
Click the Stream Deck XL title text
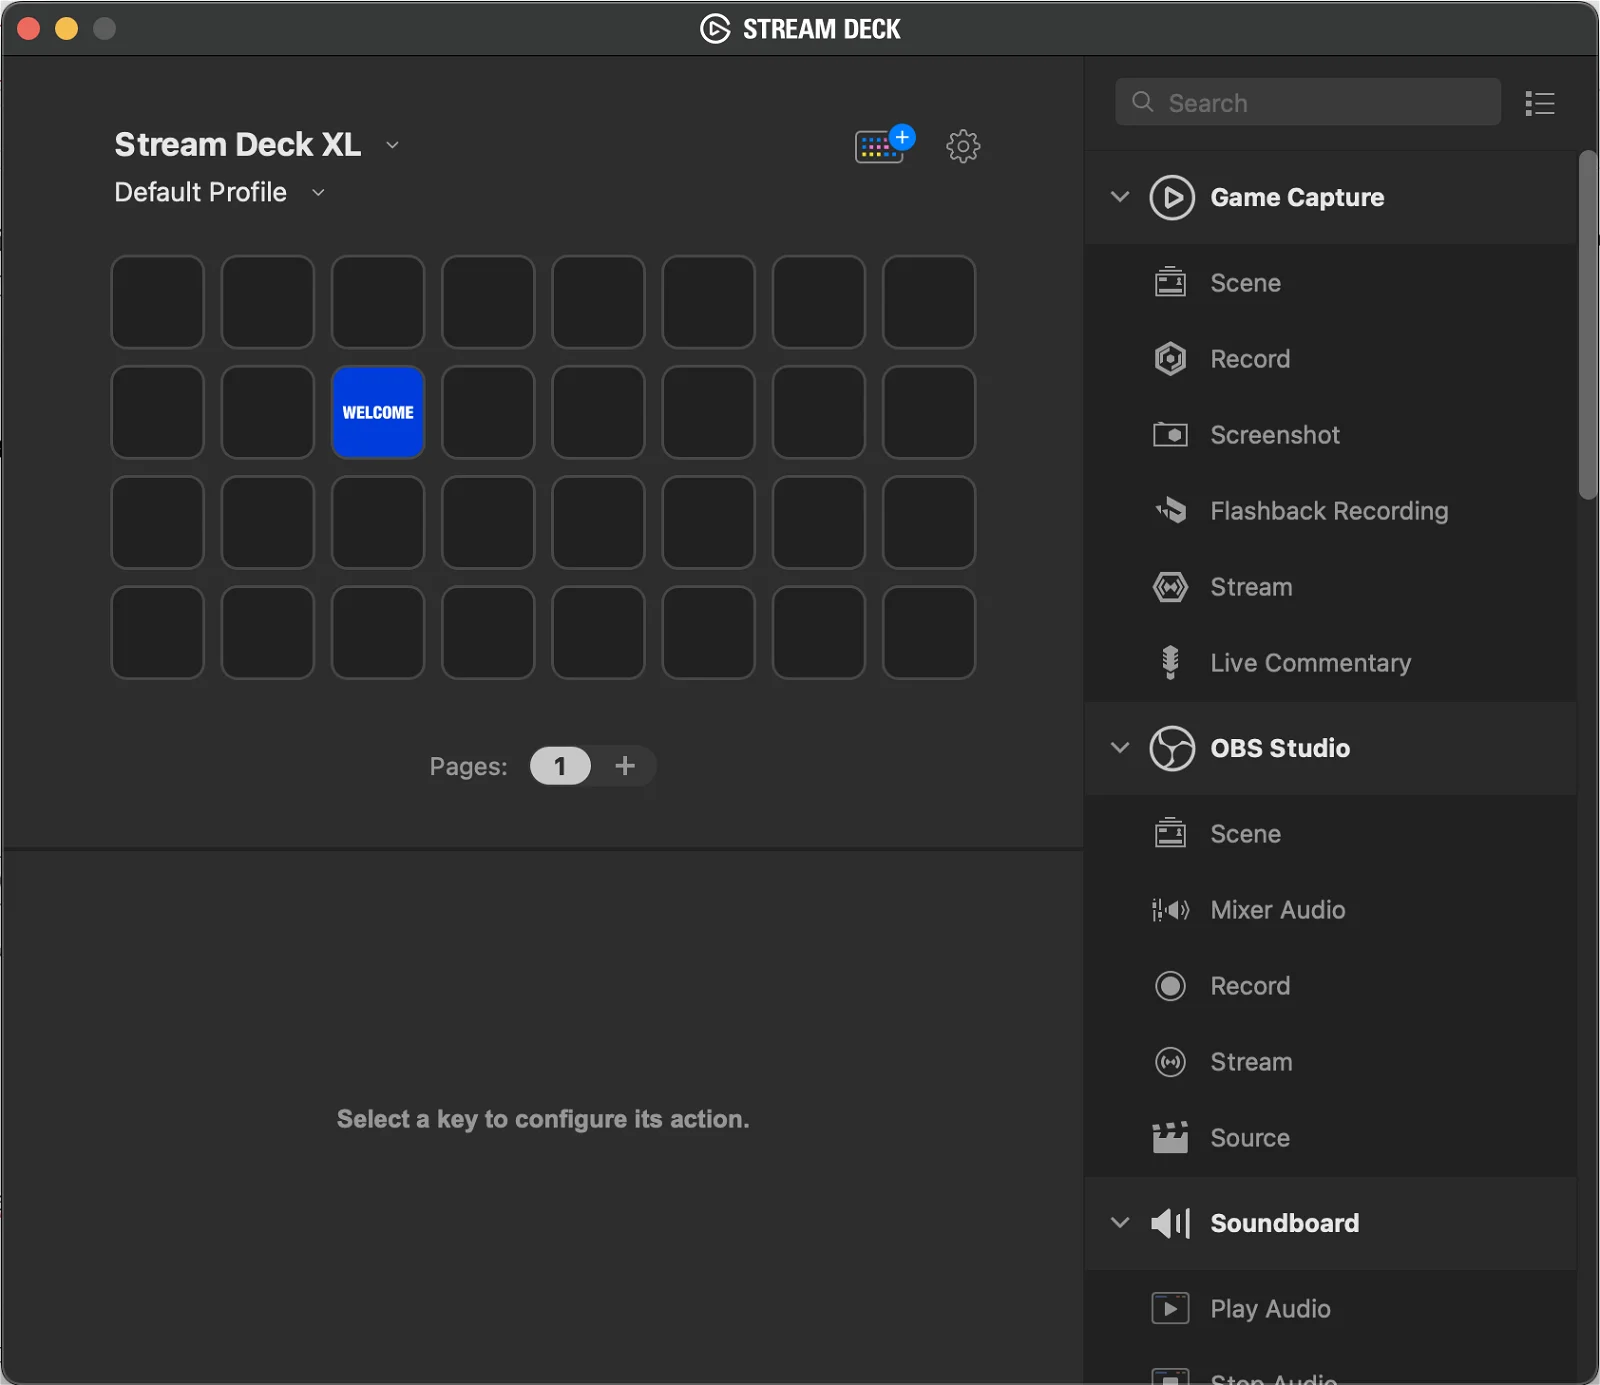238,145
